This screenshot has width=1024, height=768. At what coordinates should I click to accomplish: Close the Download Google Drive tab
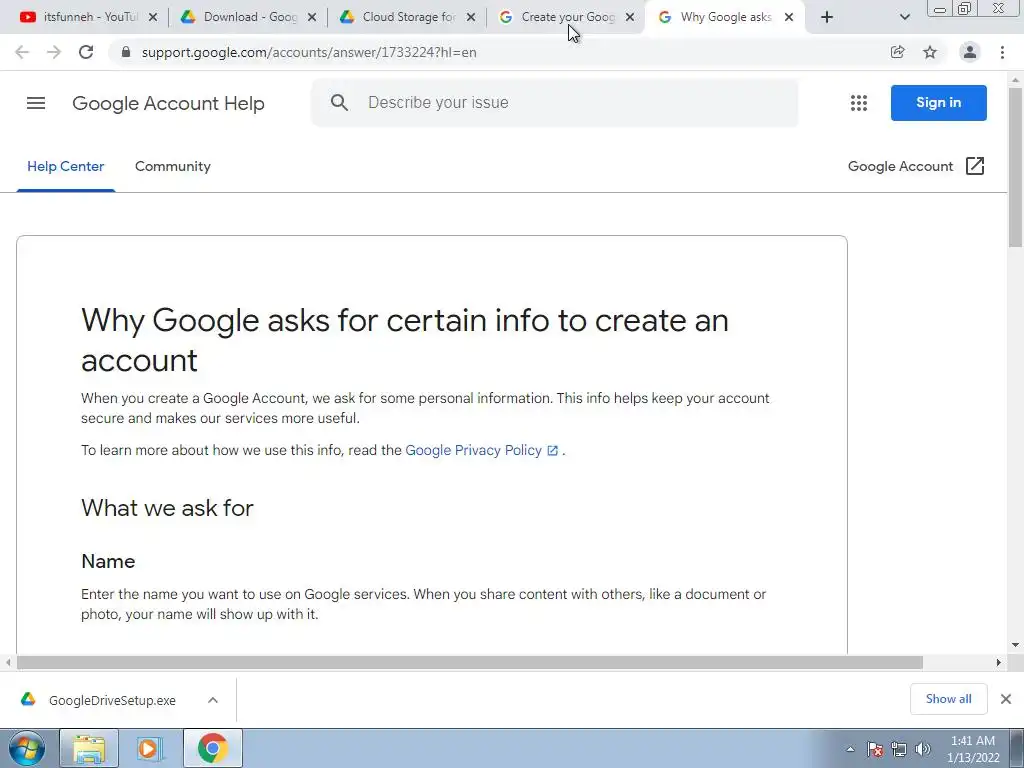312,18
